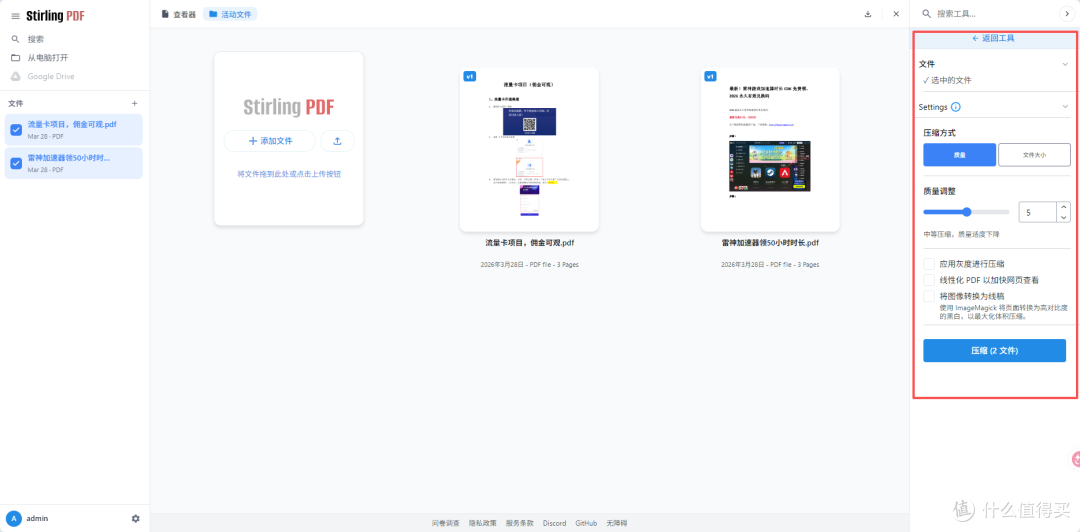Uncheck 流量卡项目，佣金可观.pdf in file list
Image resolution: width=1080 pixels, height=532 pixels.
point(16,130)
